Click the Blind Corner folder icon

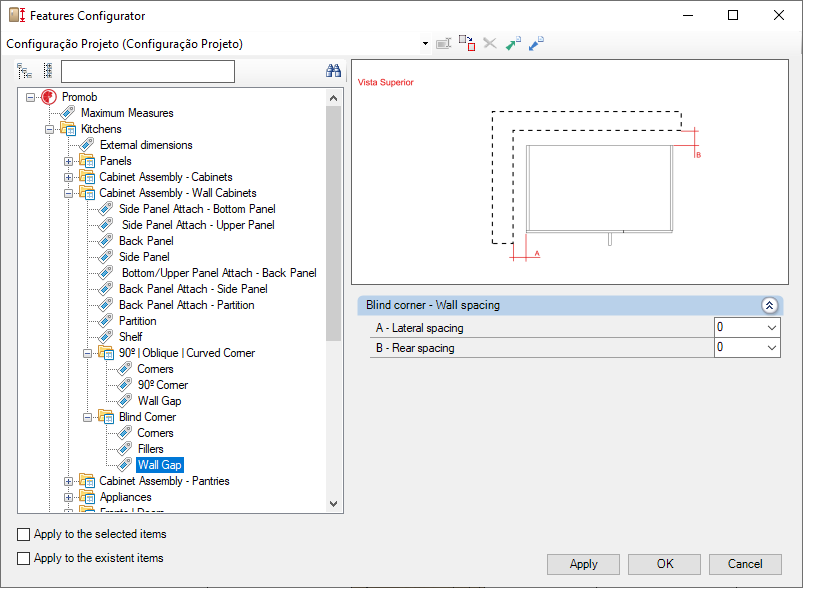click(x=106, y=417)
